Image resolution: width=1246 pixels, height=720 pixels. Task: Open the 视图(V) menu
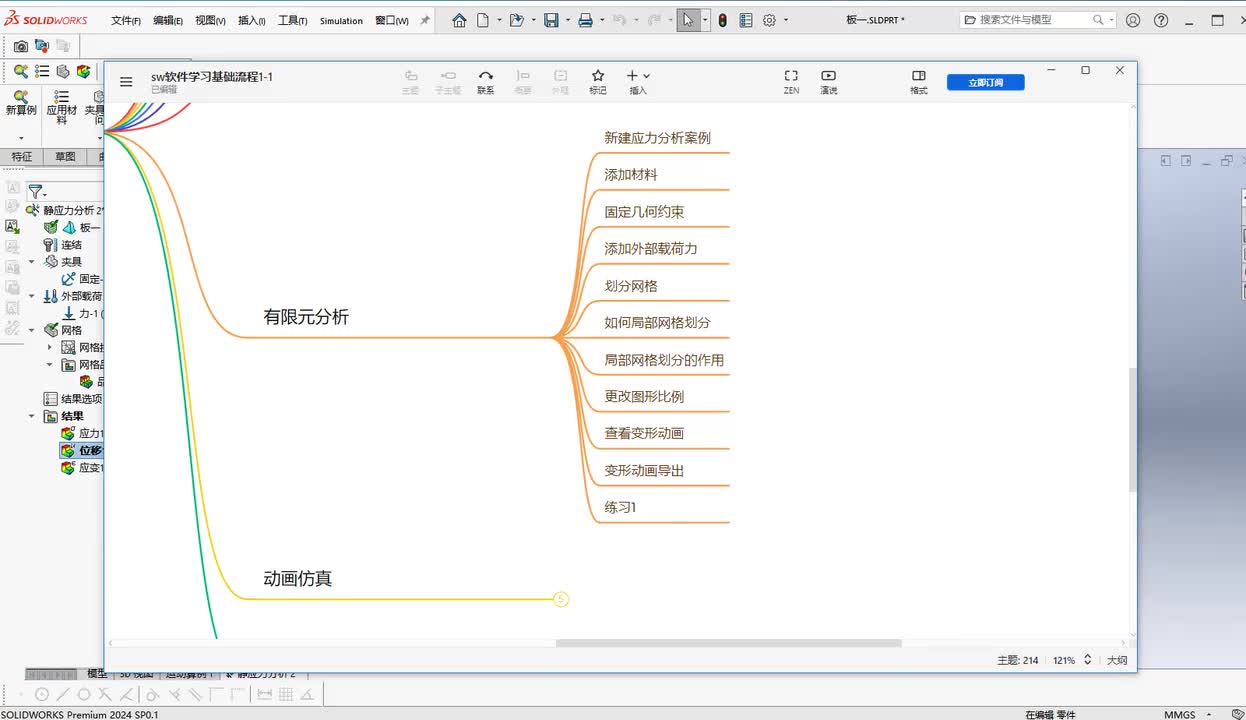tap(210, 20)
